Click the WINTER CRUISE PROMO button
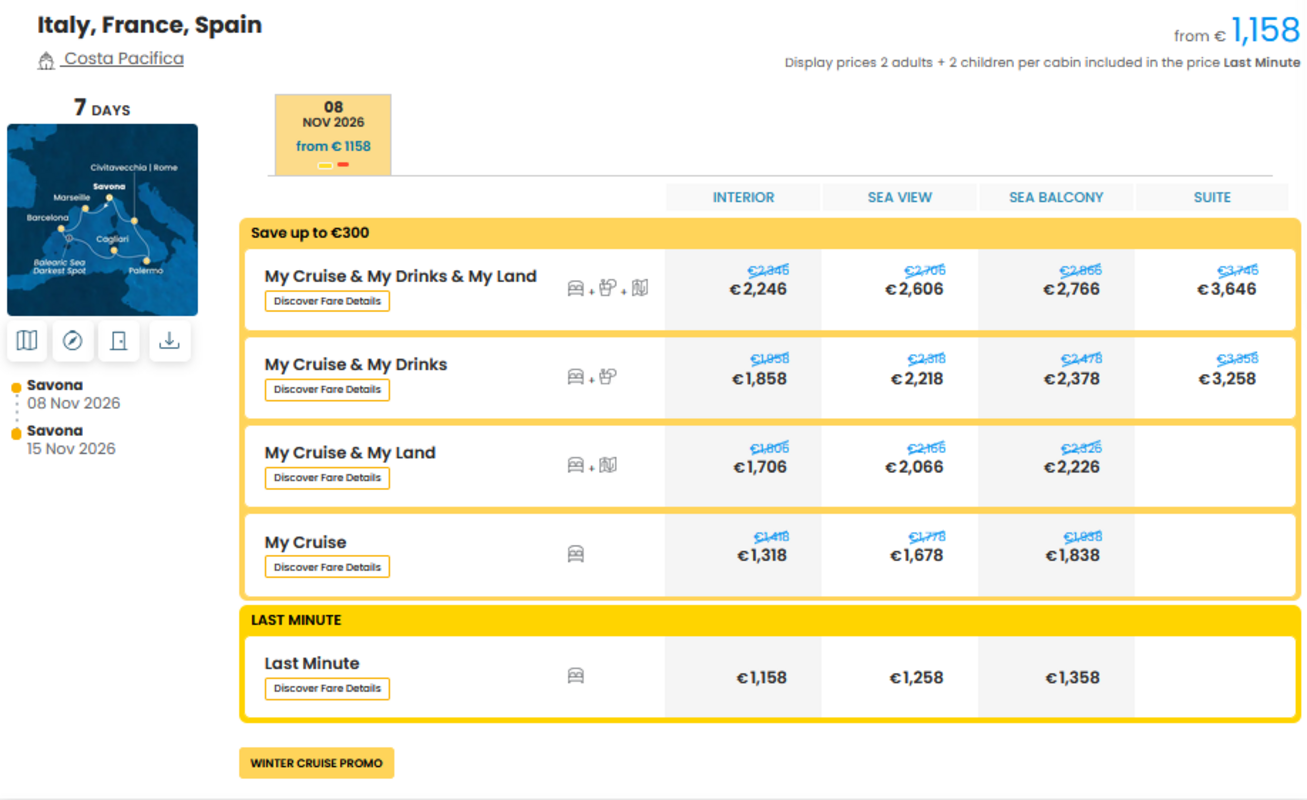This screenshot has height=800, width=1307. pos(317,763)
